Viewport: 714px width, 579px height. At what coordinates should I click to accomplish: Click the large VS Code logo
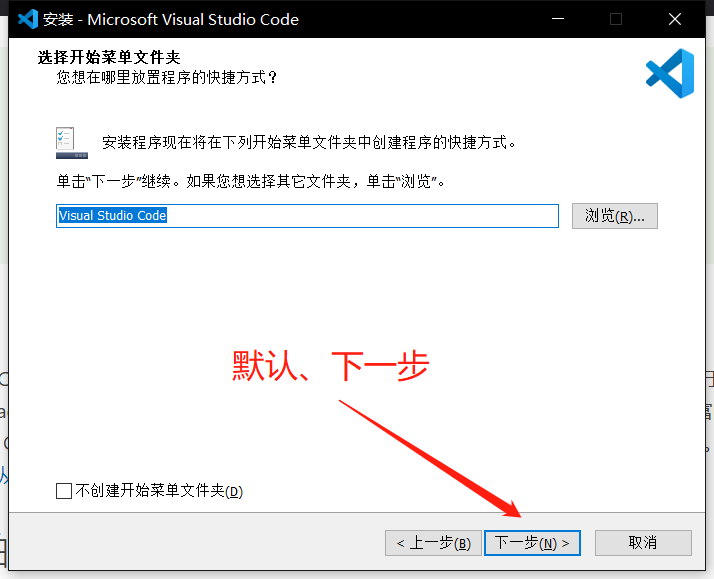670,73
